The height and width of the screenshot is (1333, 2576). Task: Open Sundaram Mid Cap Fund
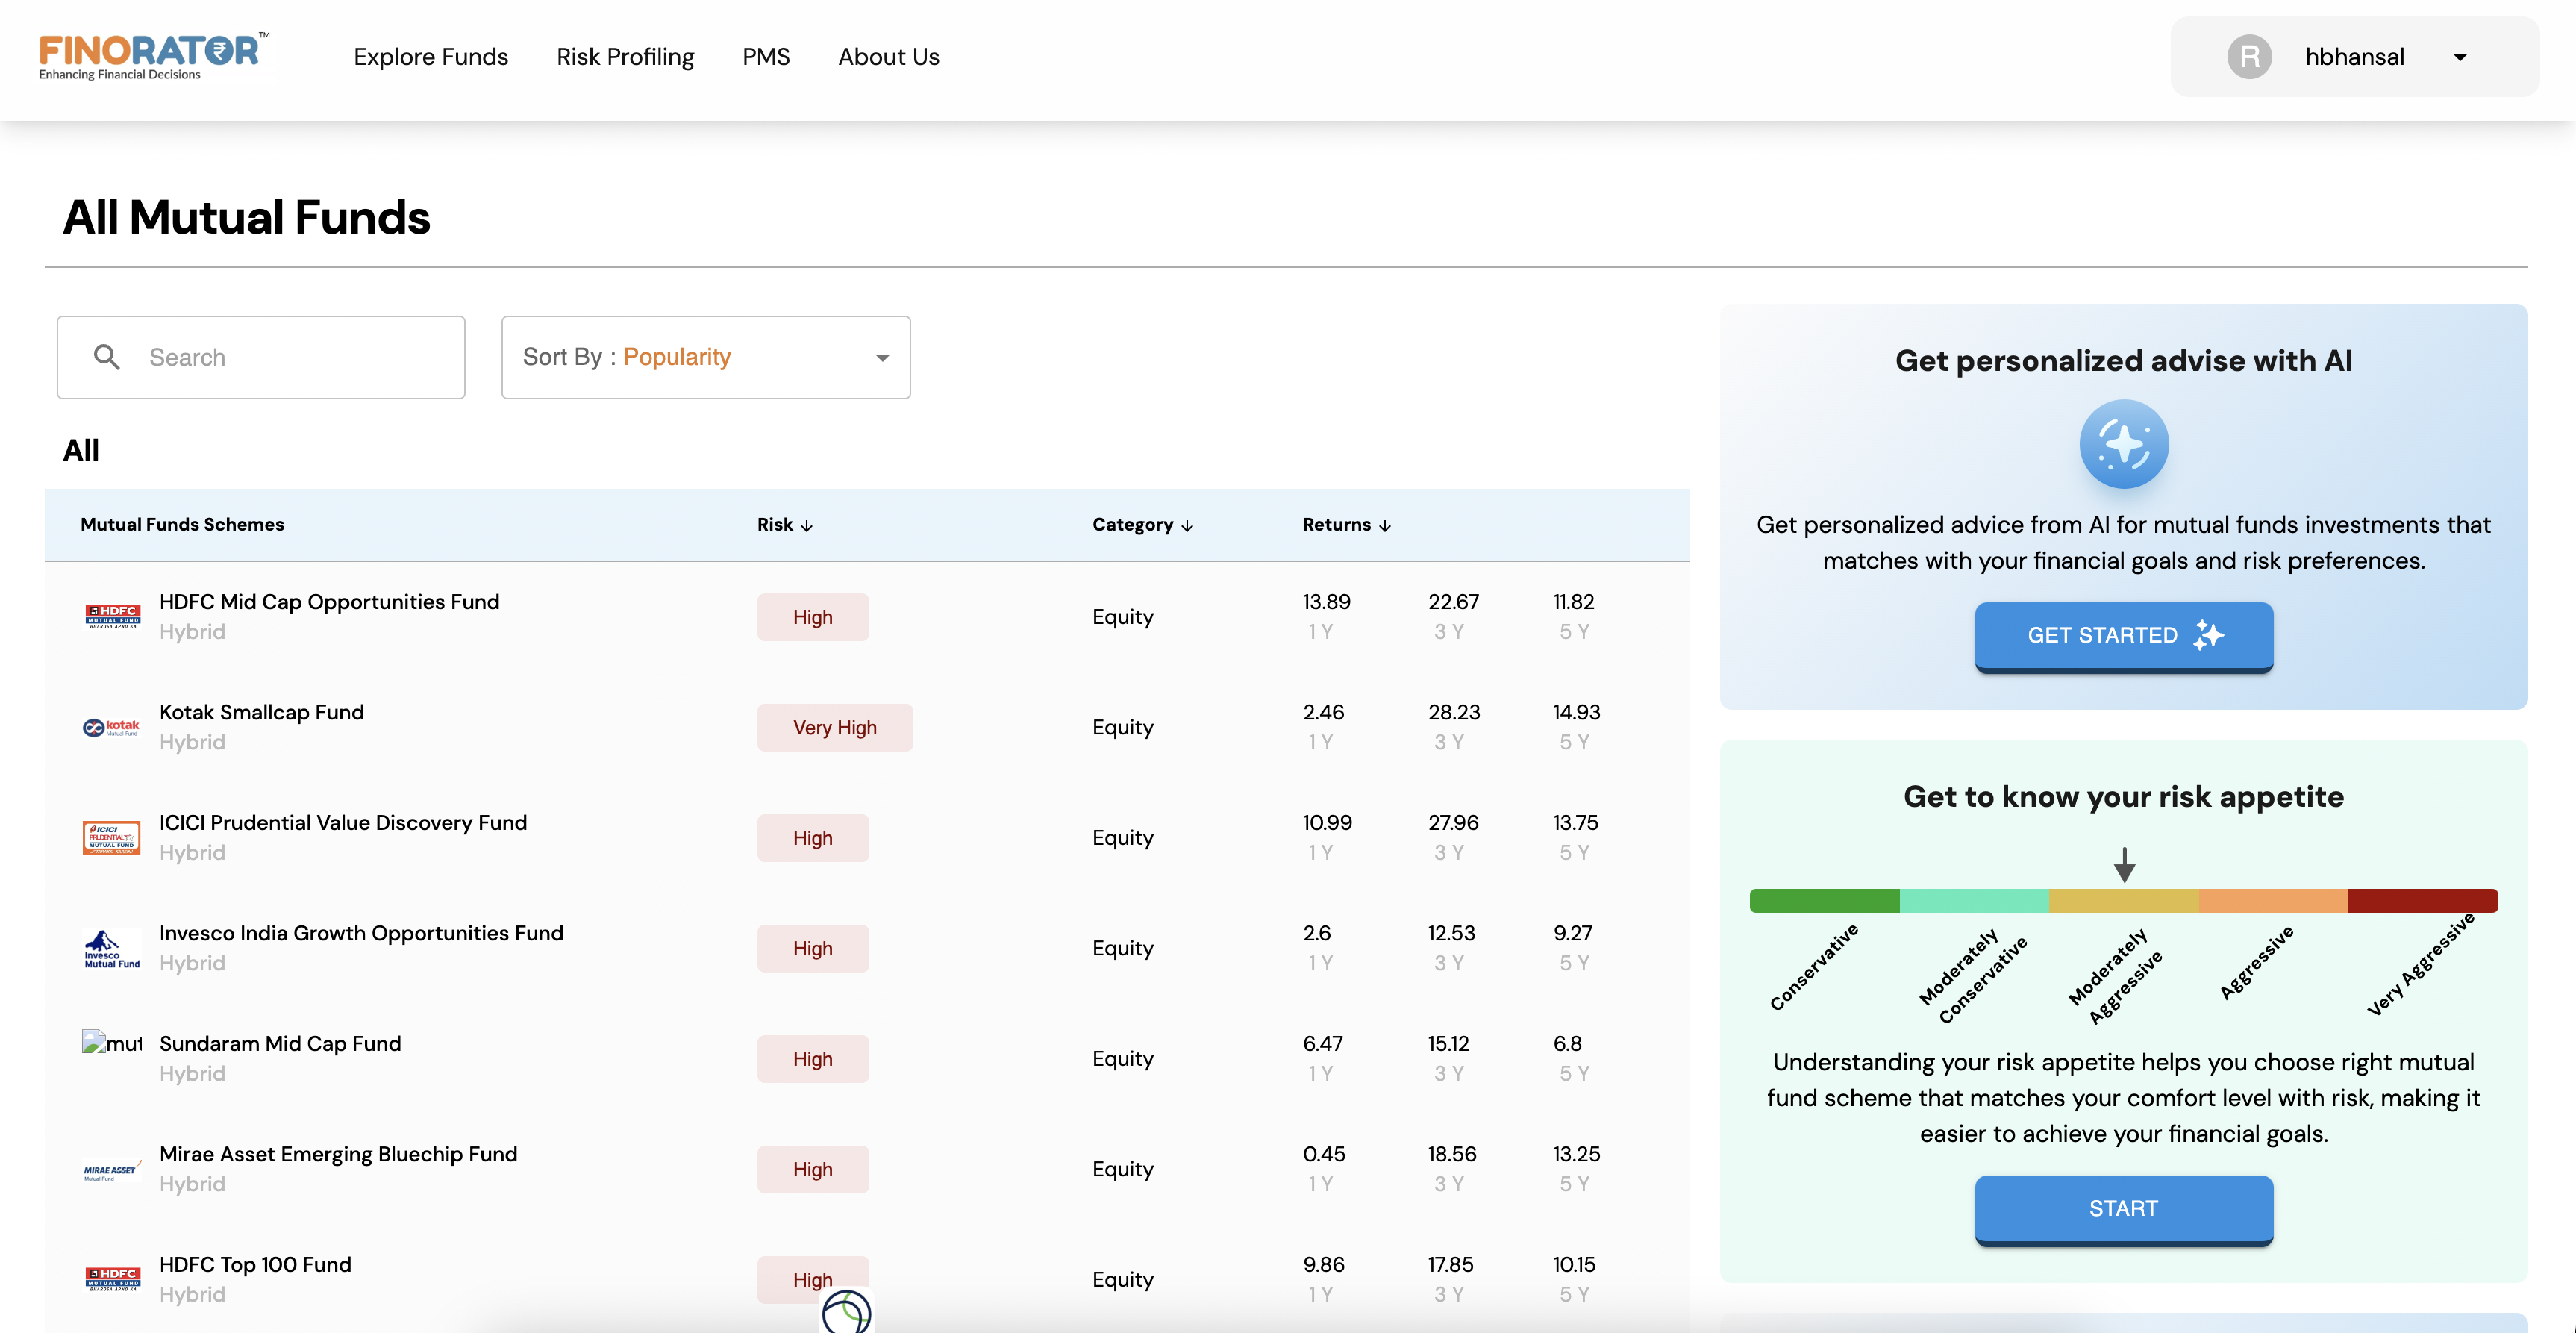[280, 1043]
